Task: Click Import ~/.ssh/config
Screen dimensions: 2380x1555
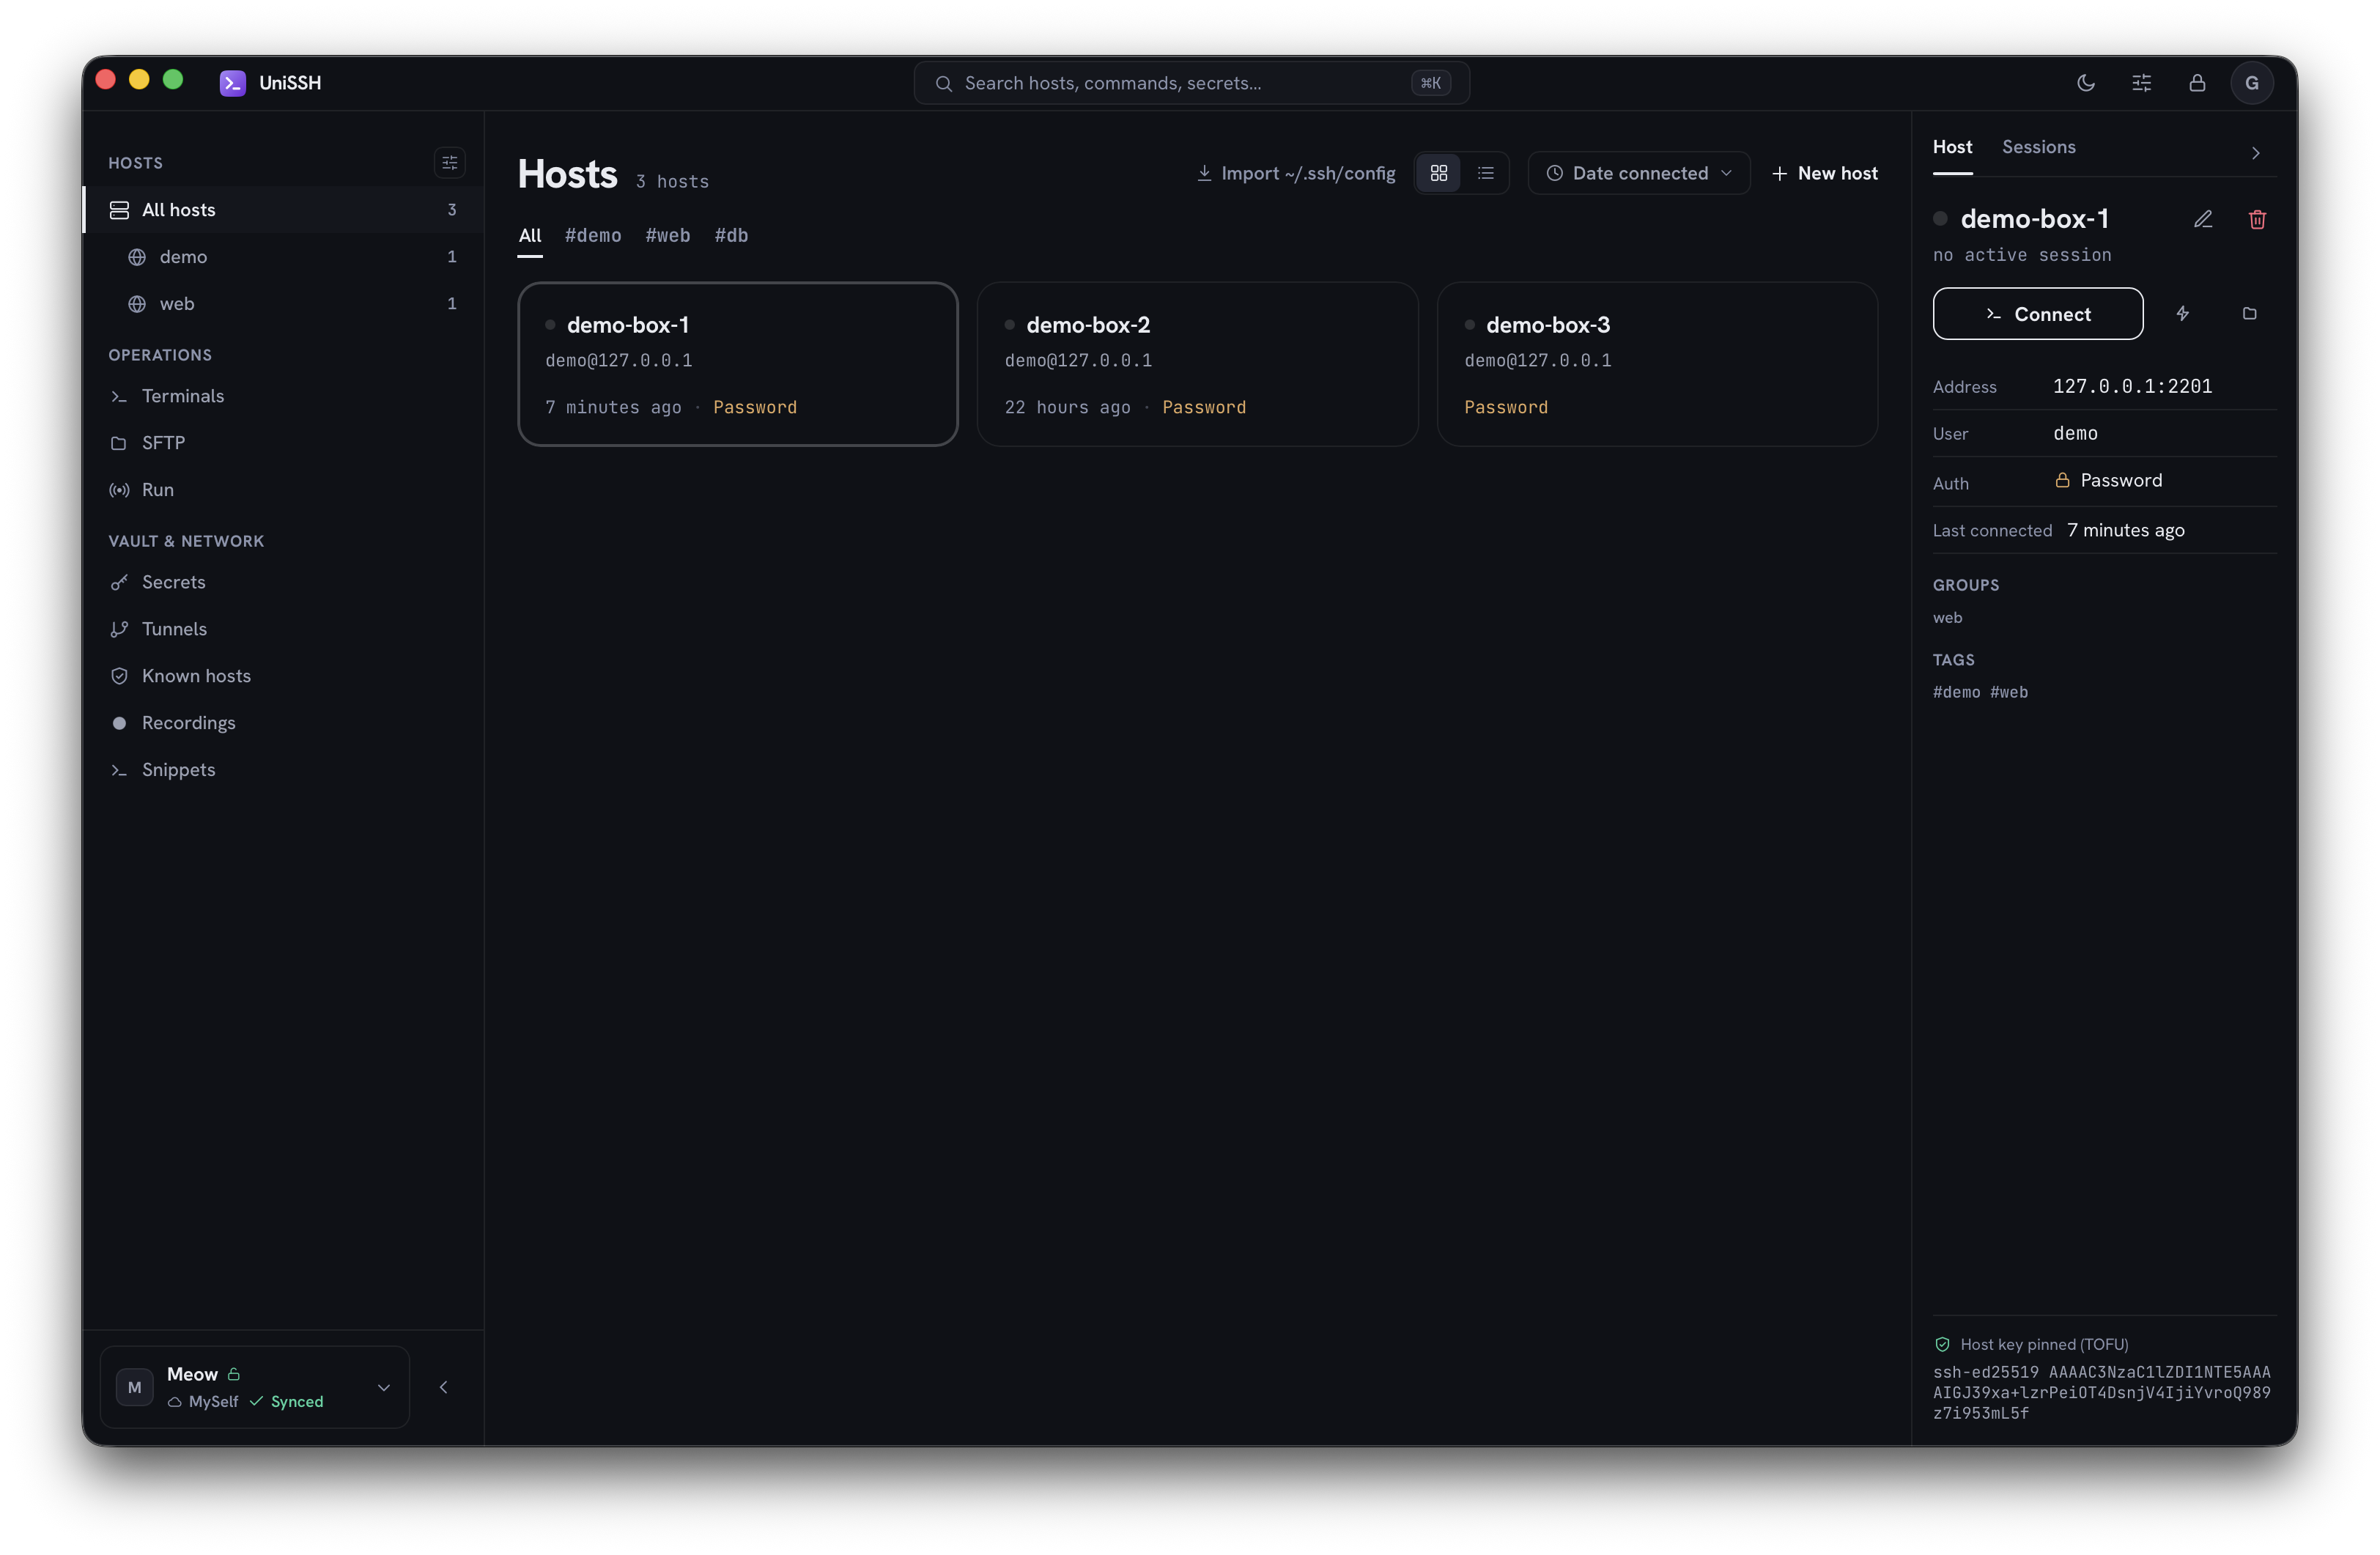Action: click(x=1296, y=173)
